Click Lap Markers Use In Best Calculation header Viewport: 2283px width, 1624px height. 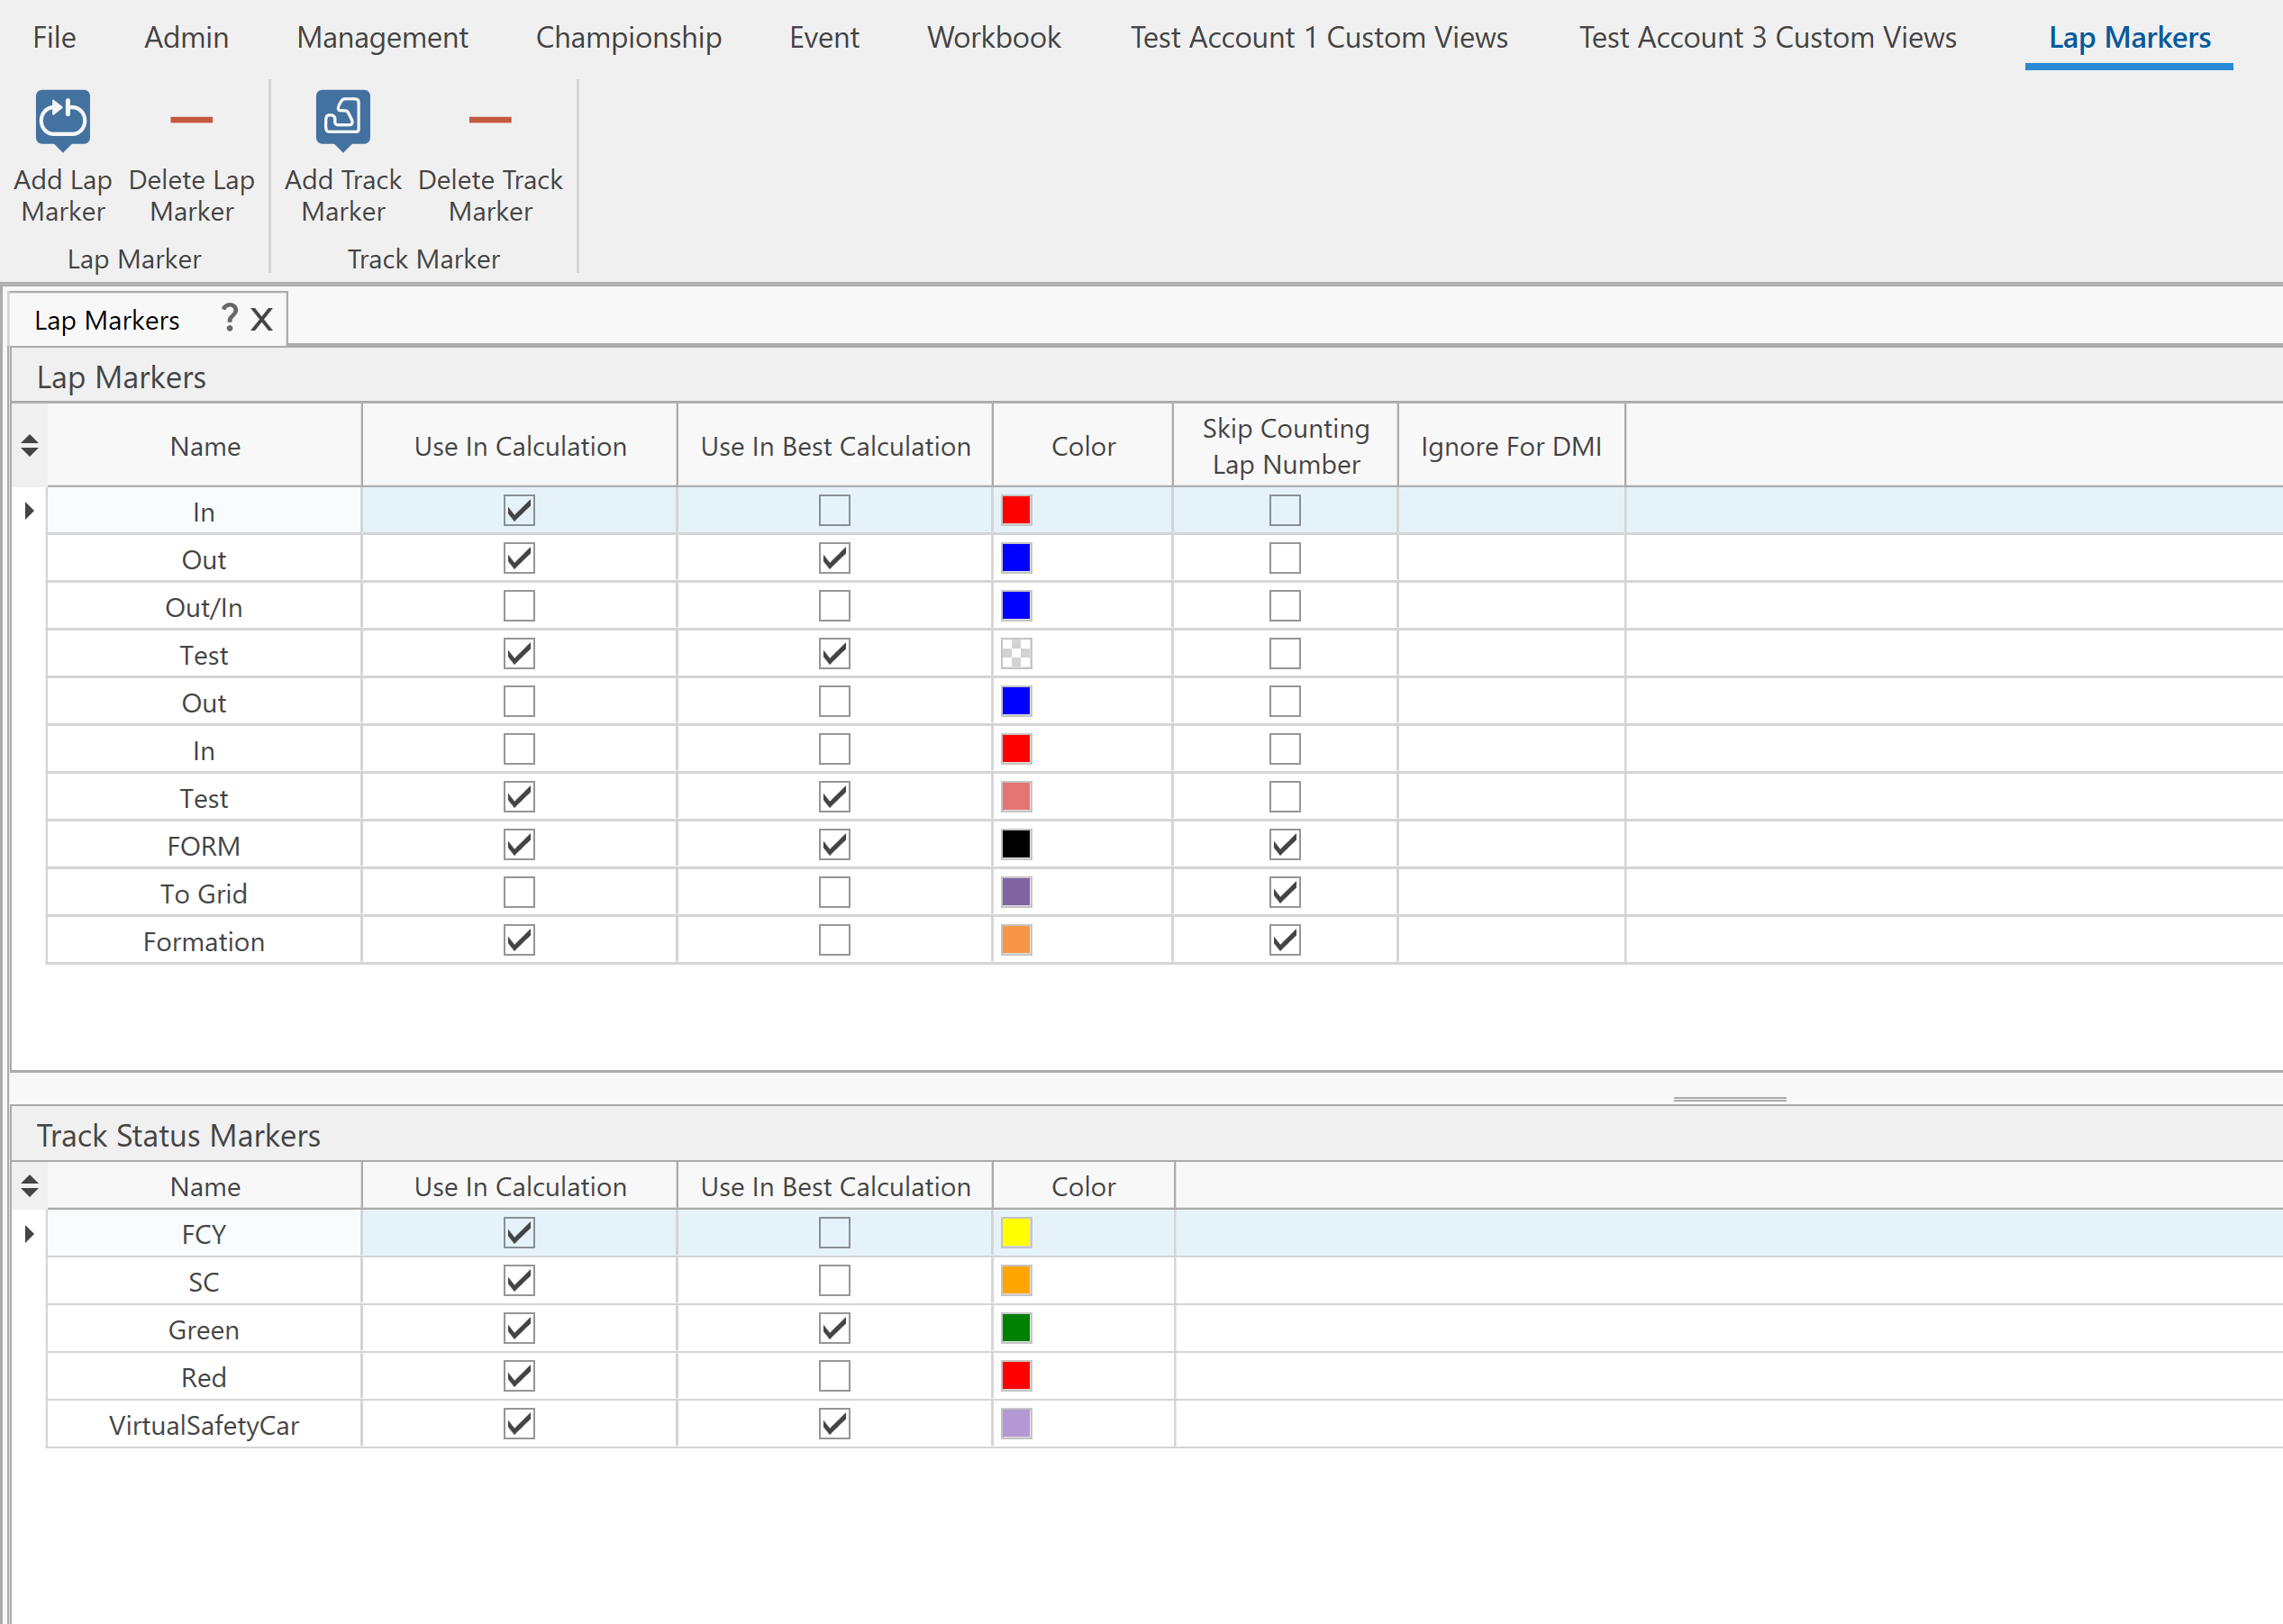(835, 446)
